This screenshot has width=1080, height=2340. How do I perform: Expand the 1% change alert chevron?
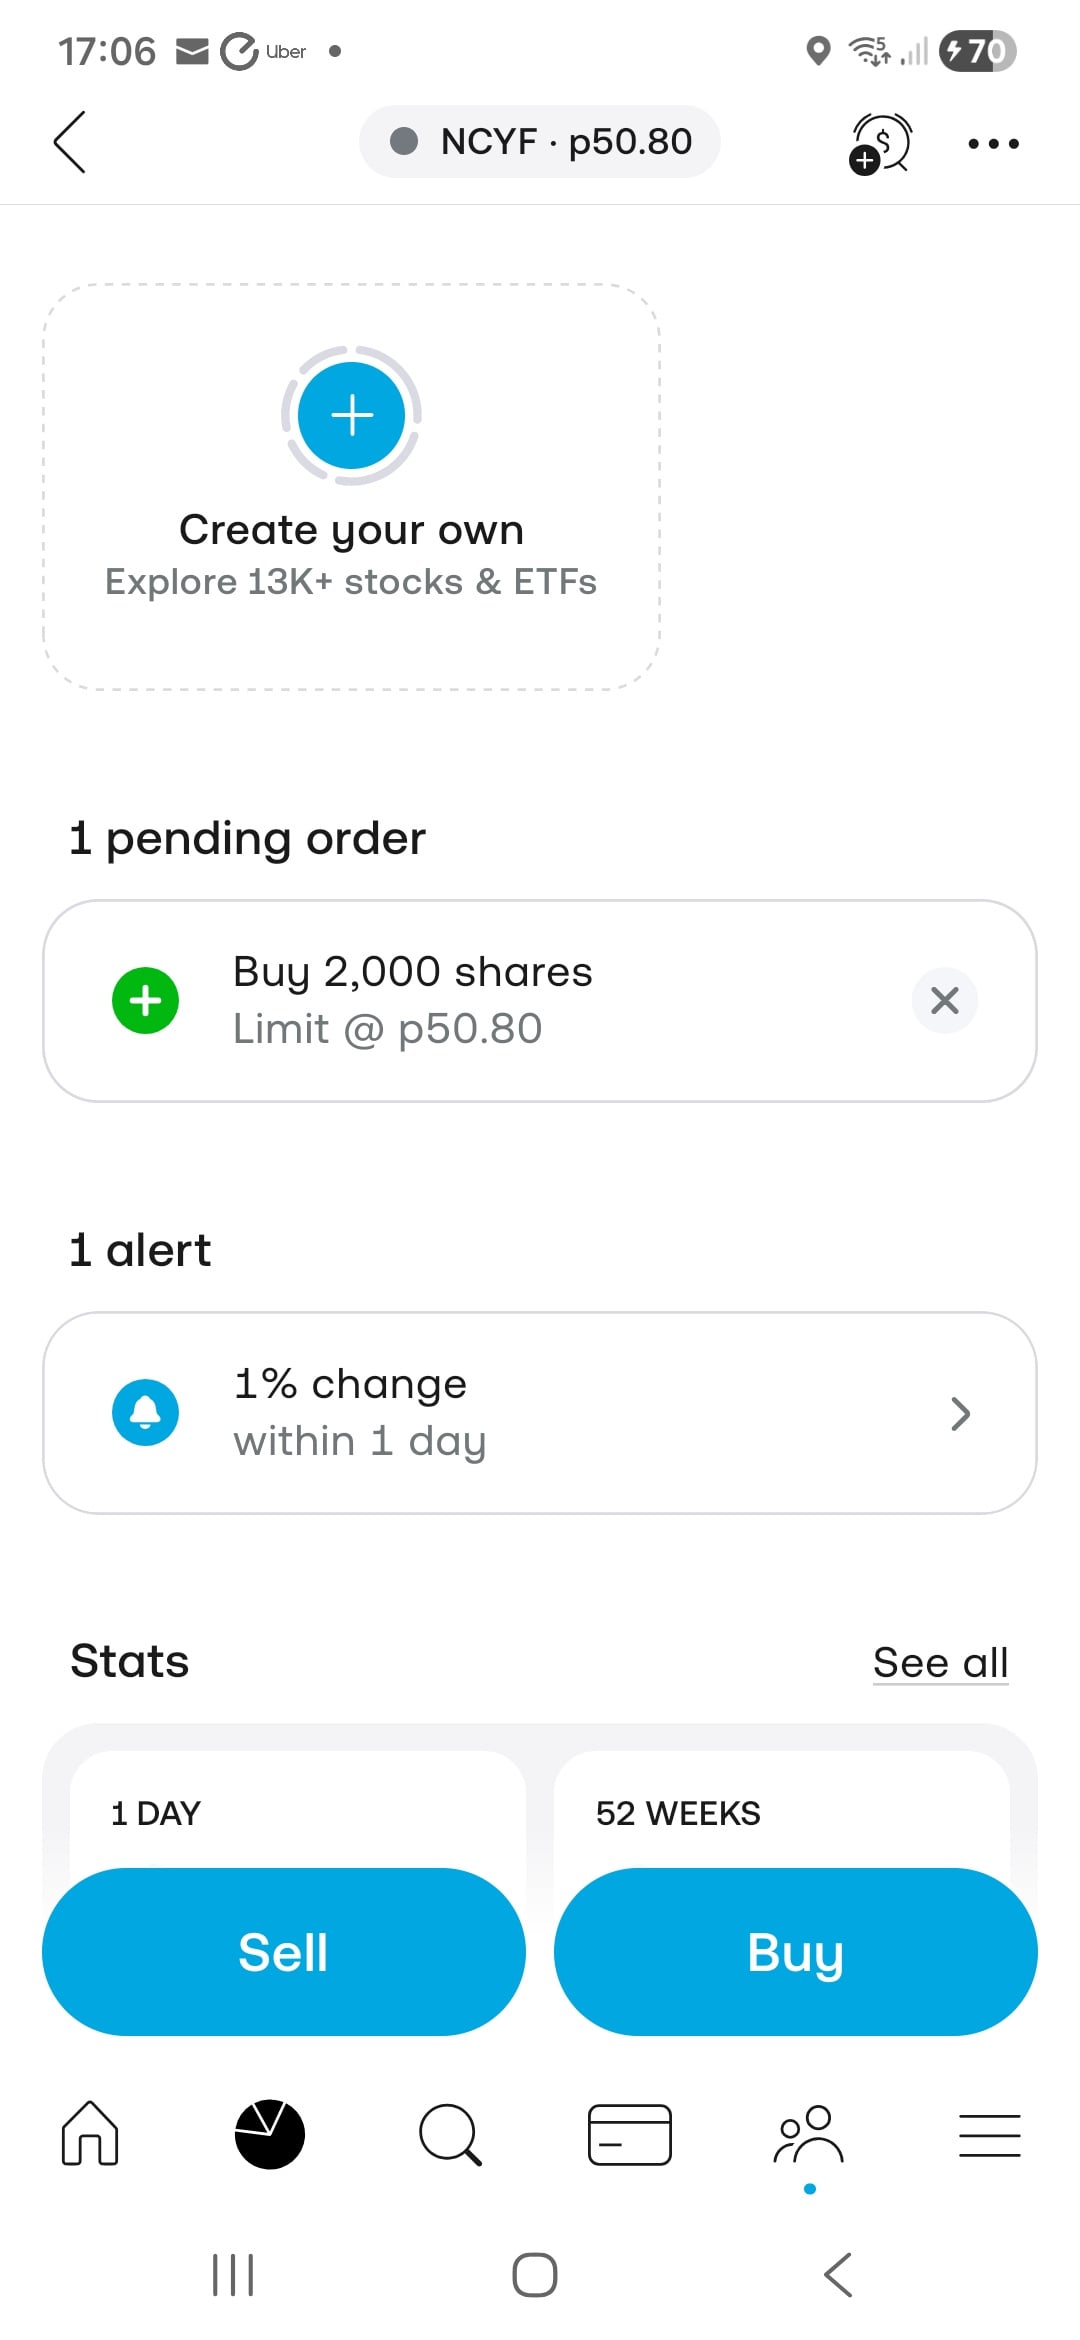(960, 1413)
